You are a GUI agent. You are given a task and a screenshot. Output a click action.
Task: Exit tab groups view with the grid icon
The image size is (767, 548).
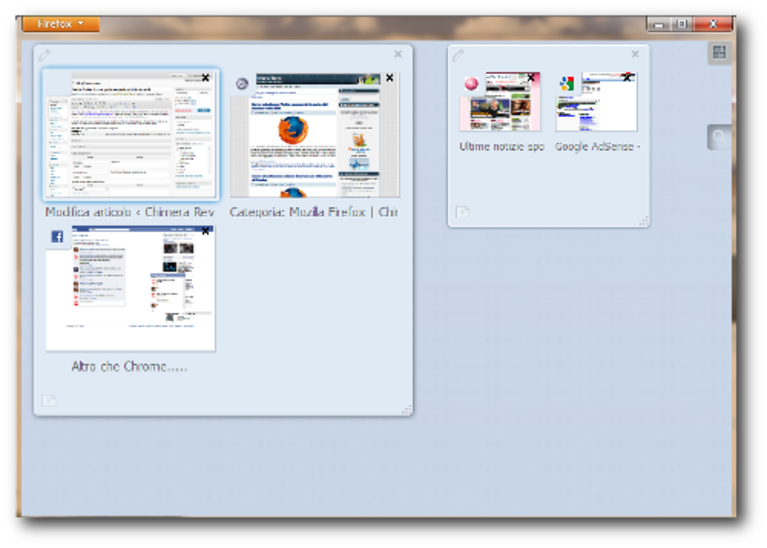point(719,52)
